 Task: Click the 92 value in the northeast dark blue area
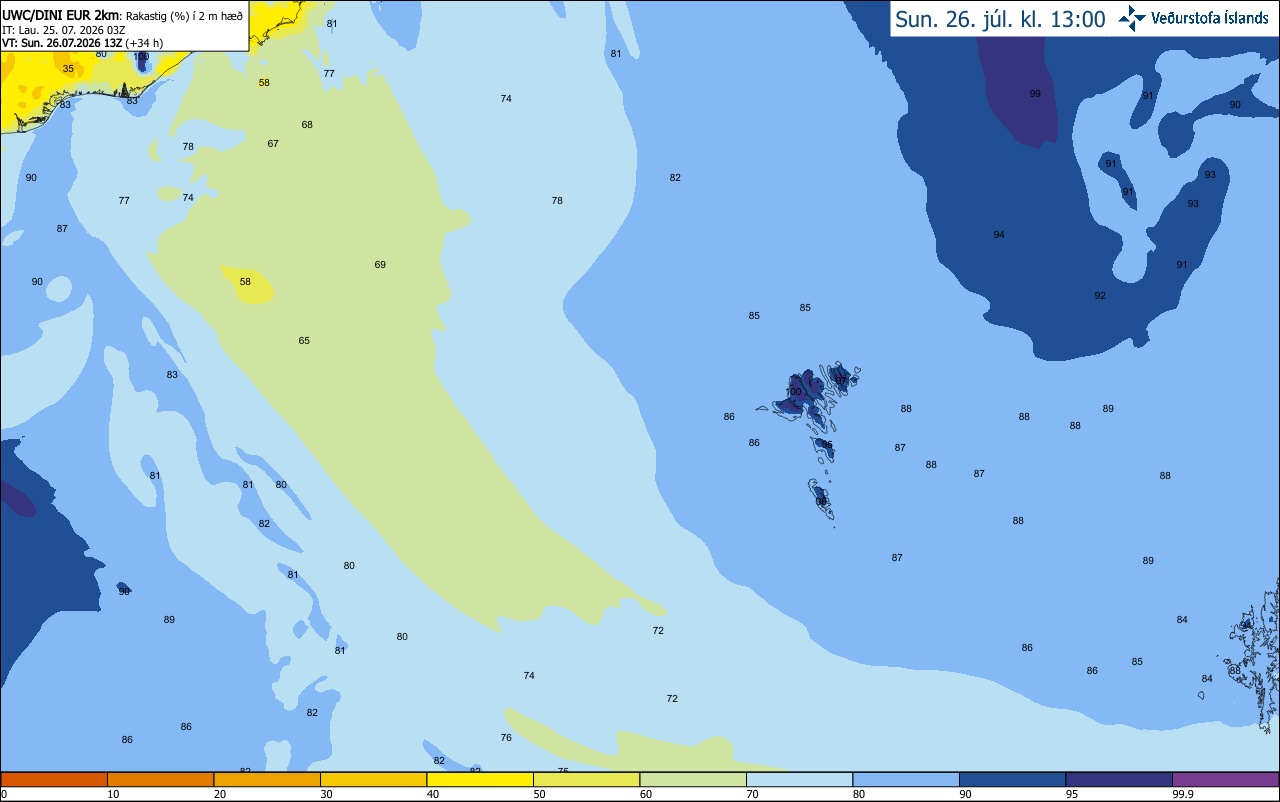[1100, 295]
